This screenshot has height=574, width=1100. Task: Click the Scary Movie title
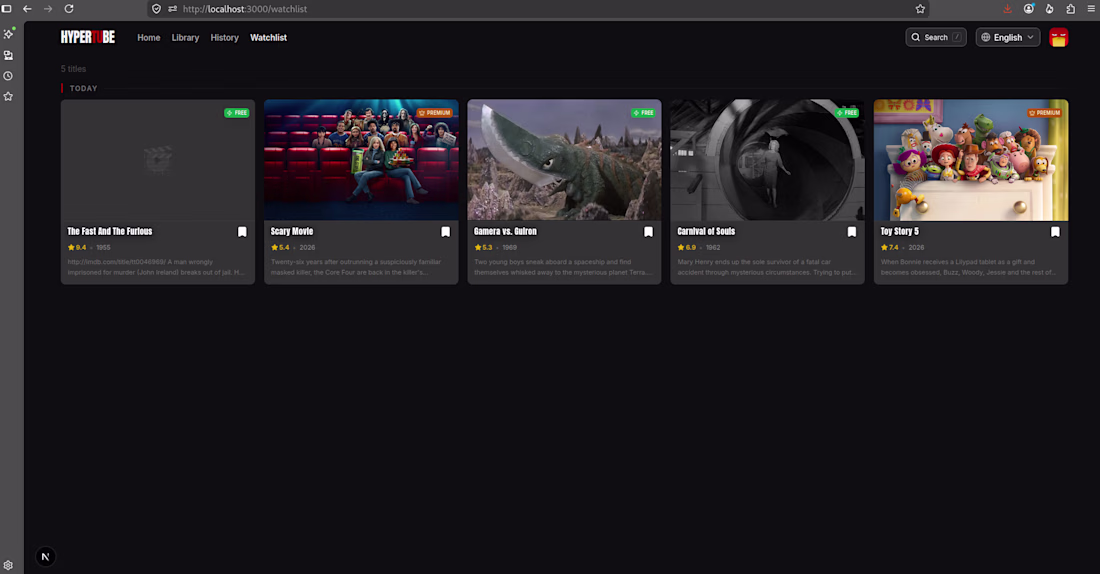click(x=292, y=231)
